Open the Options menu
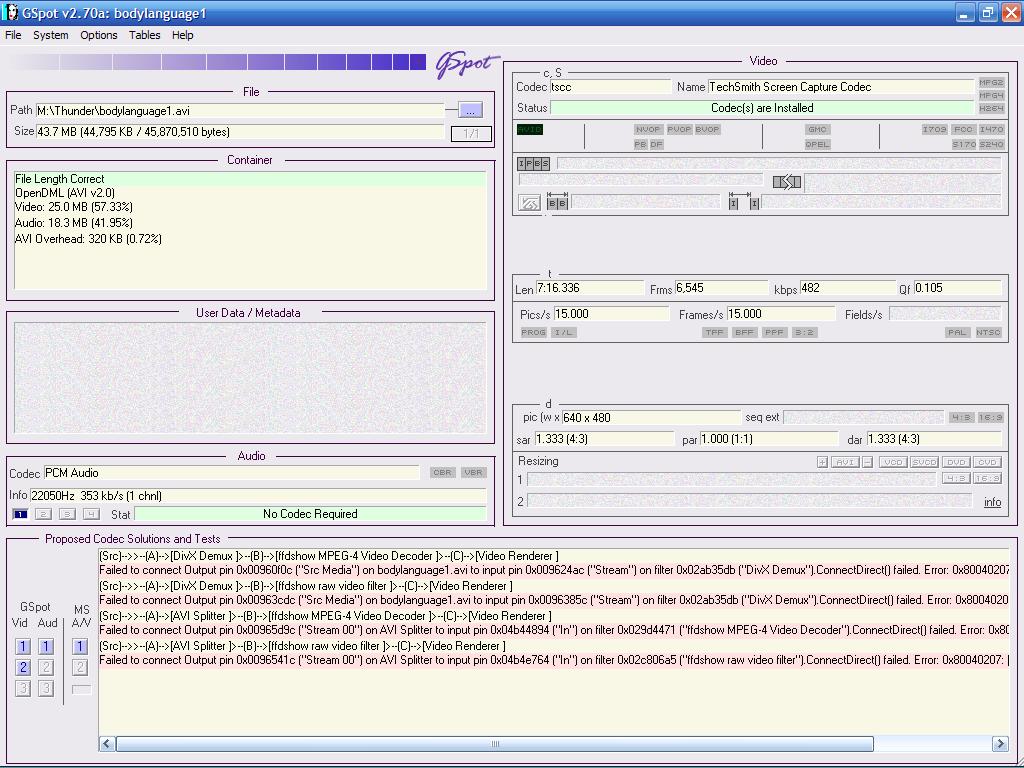Screen dimensions: 1024x768 (x=99, y=35)
